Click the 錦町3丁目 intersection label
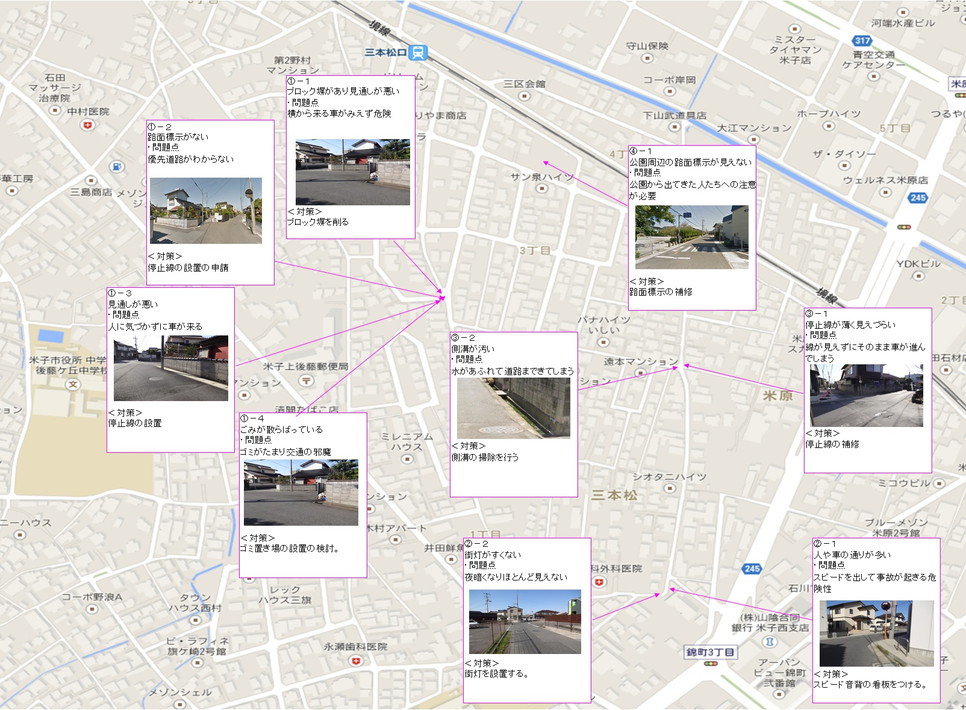The width and height of the screenshot is (966, 710). [710, 651]
